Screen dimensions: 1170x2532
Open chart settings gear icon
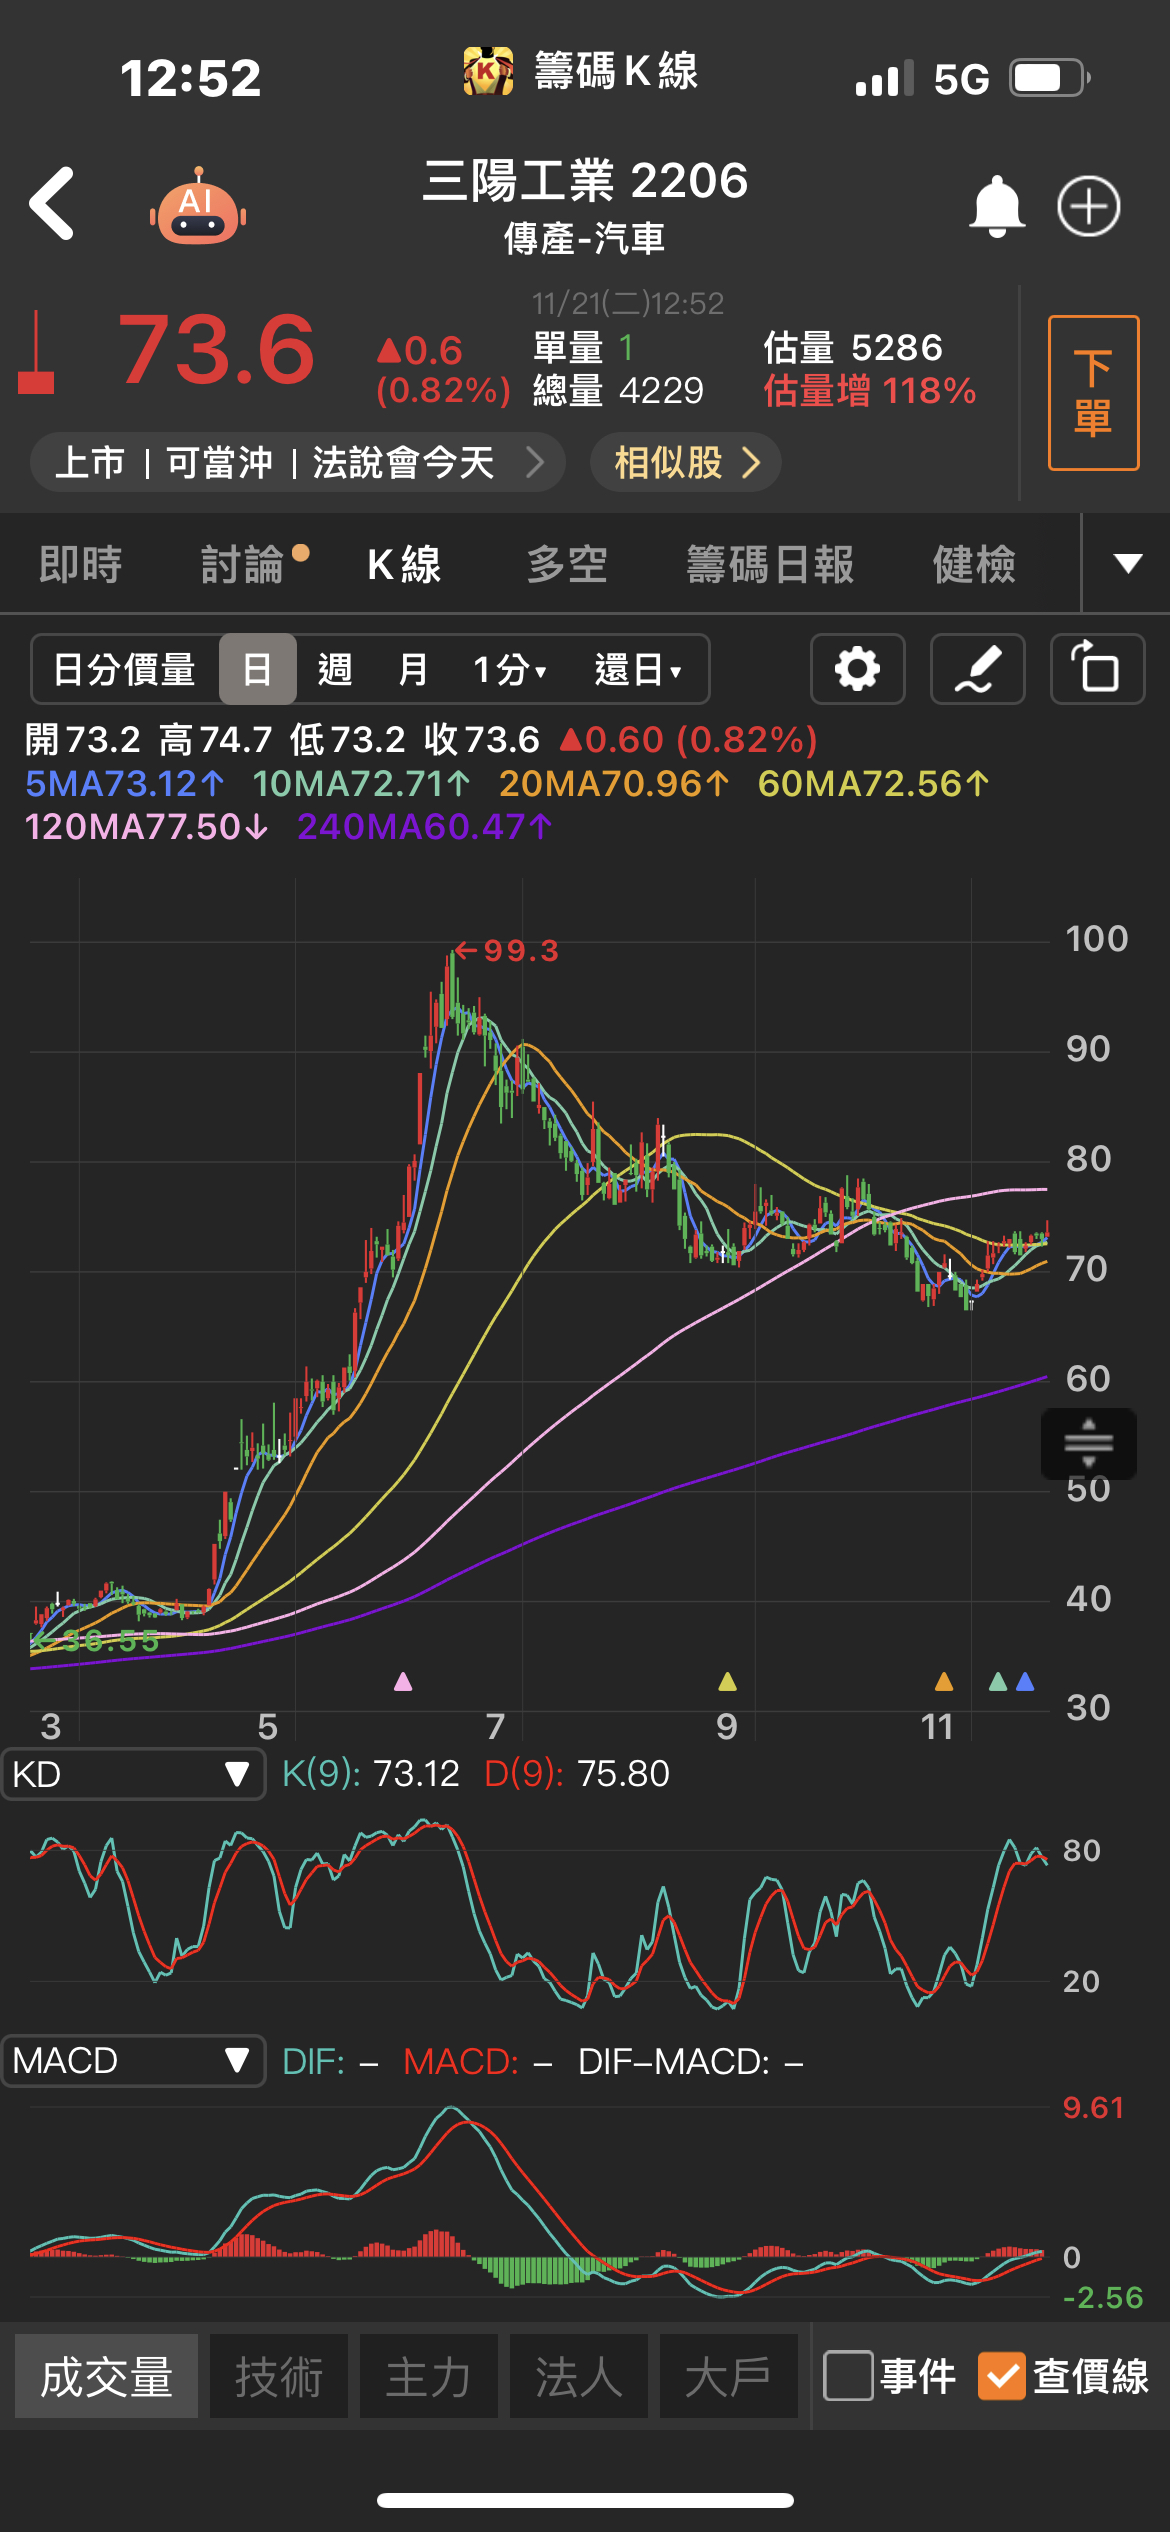coord(857,669)
